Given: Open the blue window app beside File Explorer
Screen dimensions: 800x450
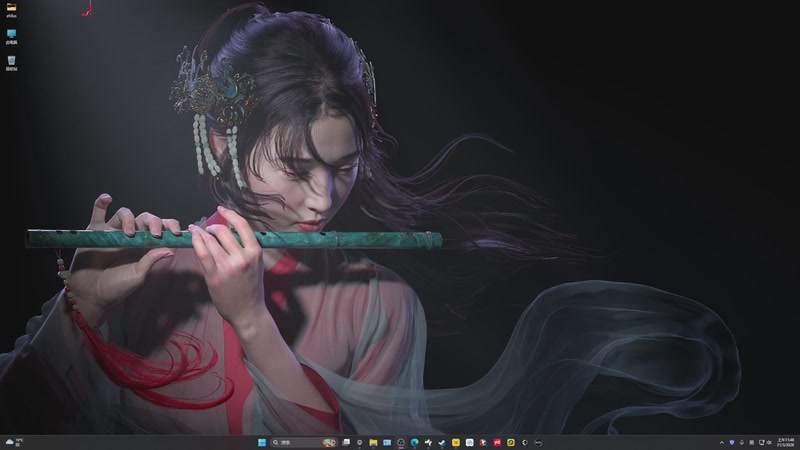Looking at the screenshot, I should point(387,442).
